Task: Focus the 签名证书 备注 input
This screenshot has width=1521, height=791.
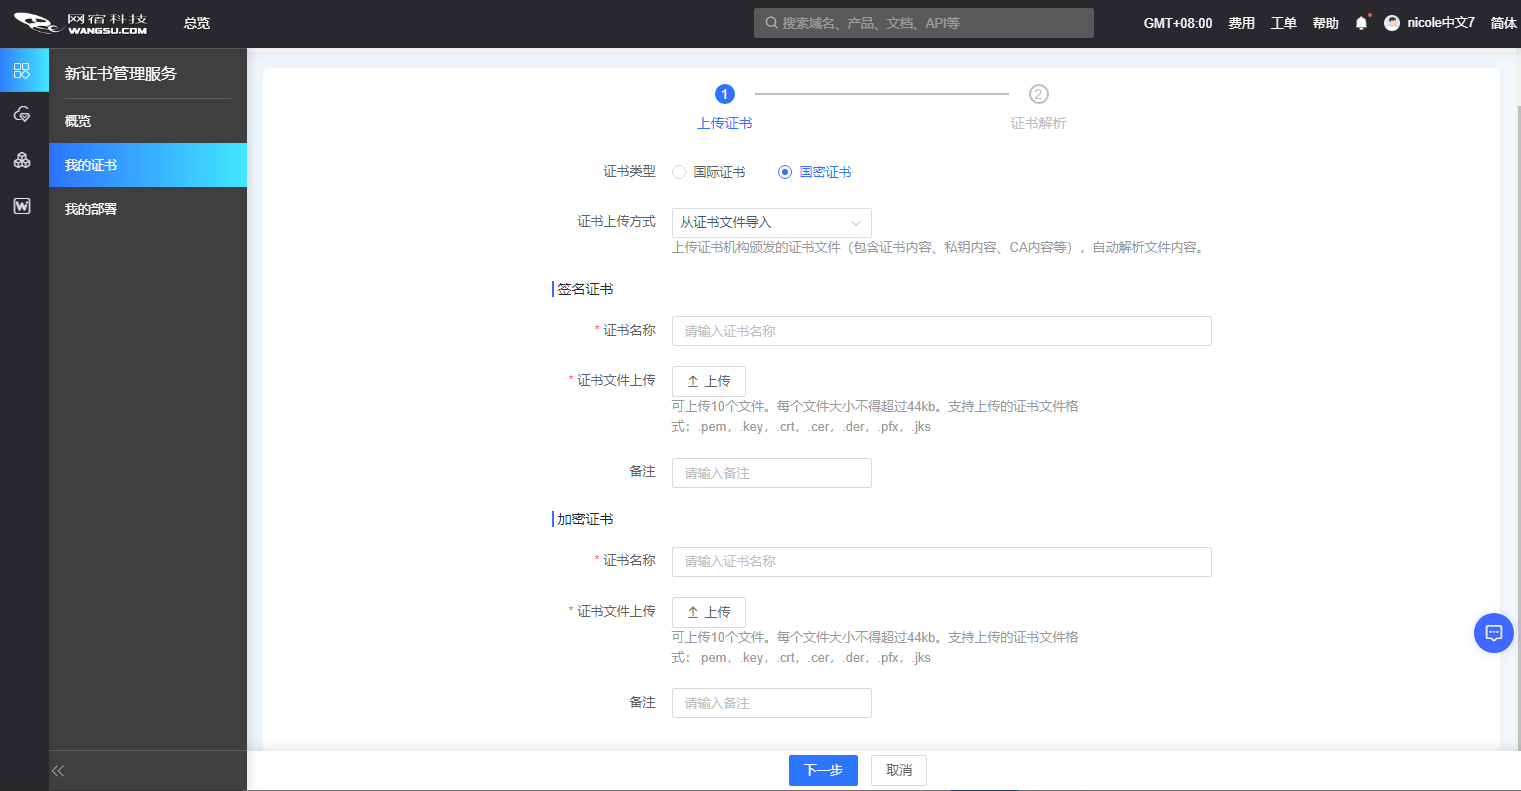Action: tap(772, 473)
